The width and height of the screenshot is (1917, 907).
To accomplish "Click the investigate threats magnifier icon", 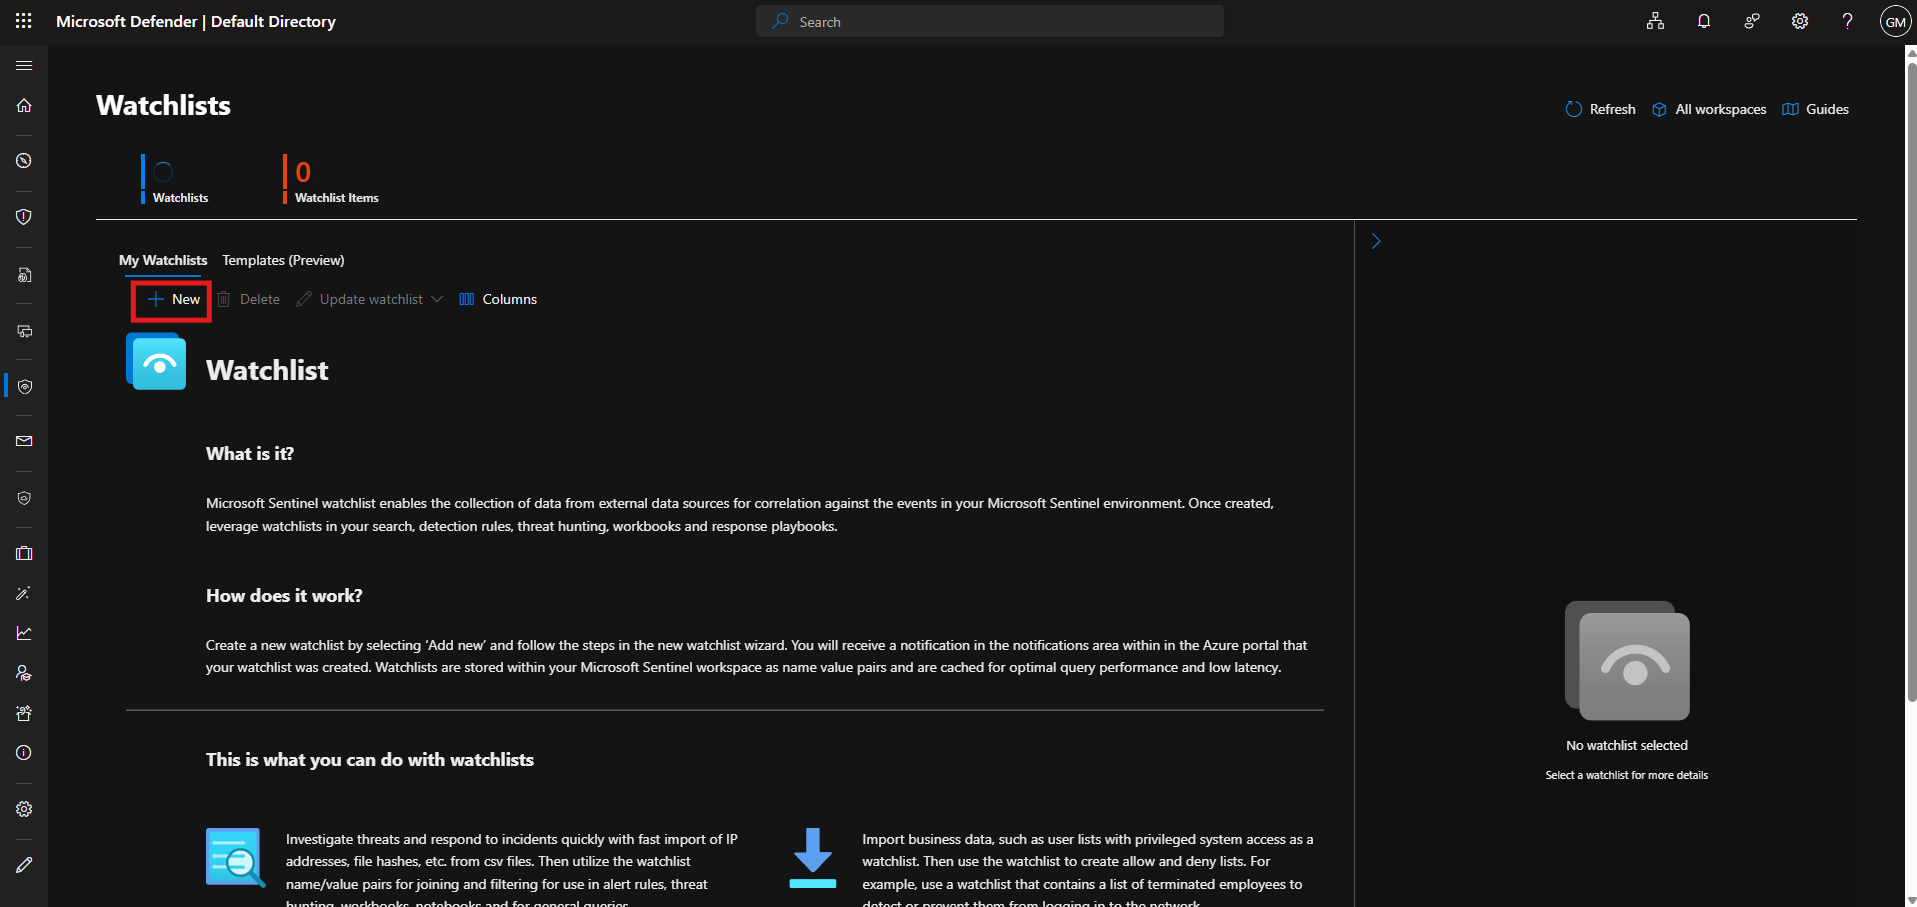I will coord(235,857).
